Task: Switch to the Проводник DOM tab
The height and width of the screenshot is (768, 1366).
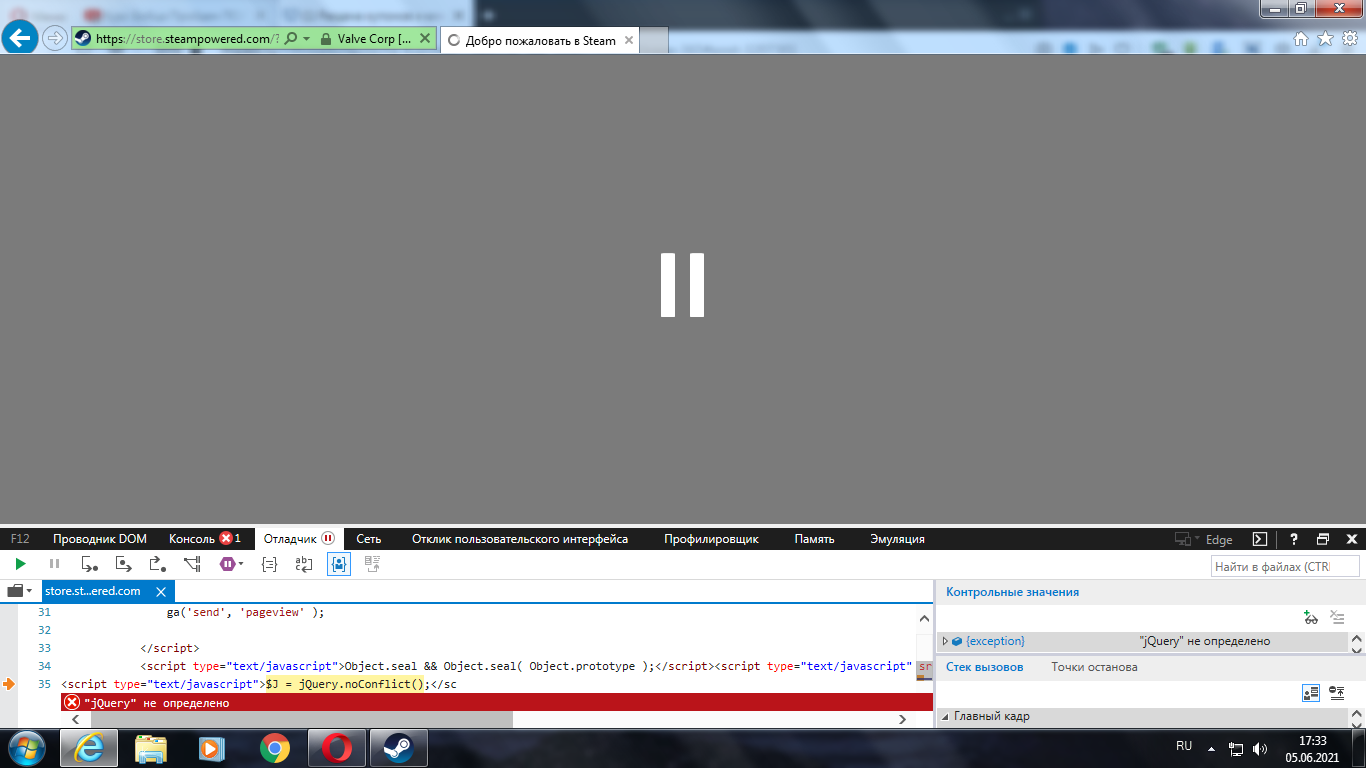Action: pos(100,539)
